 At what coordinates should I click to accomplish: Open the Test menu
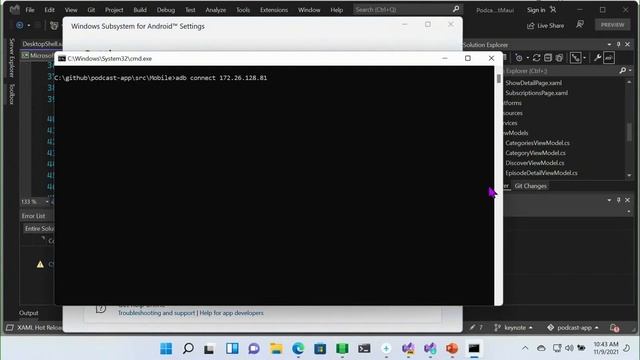[x=190, y=10]
